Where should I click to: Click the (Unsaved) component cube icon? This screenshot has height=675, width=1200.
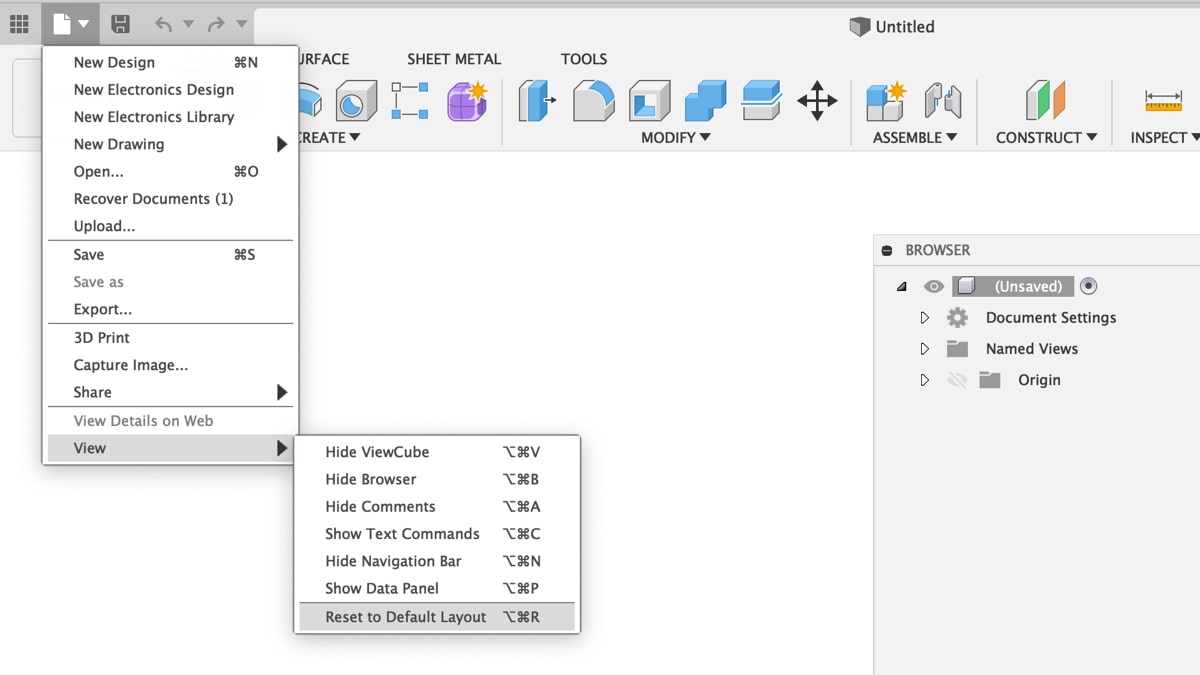point(966,287)
